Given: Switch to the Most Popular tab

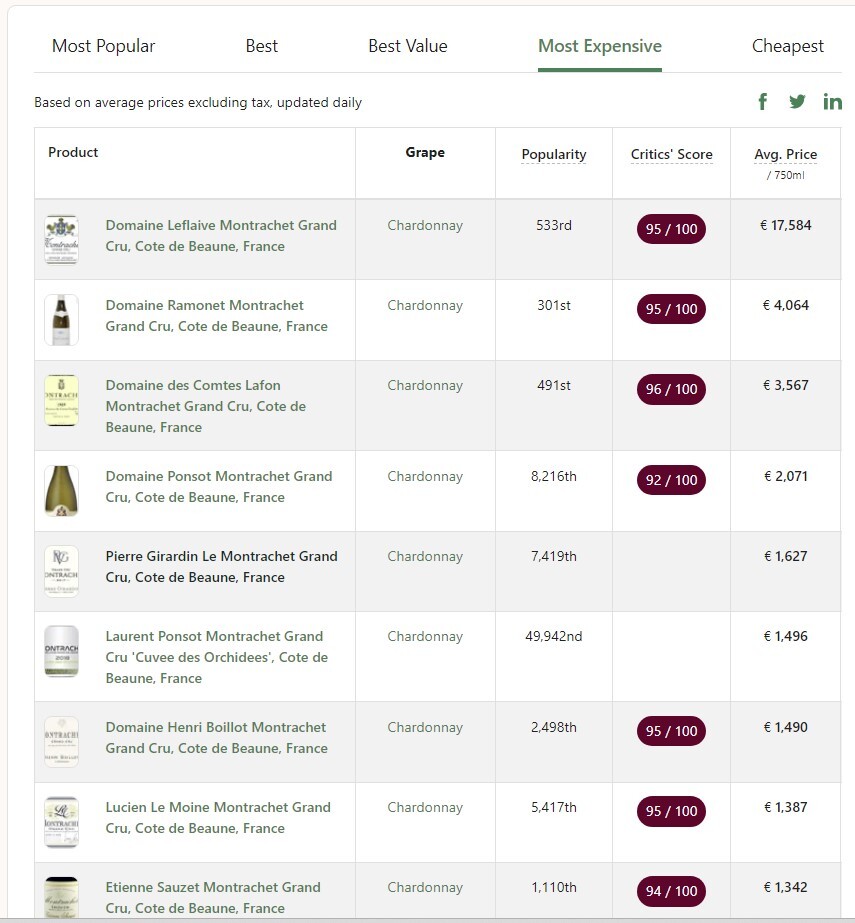Looking at the screenshot, I should point(104,46).
